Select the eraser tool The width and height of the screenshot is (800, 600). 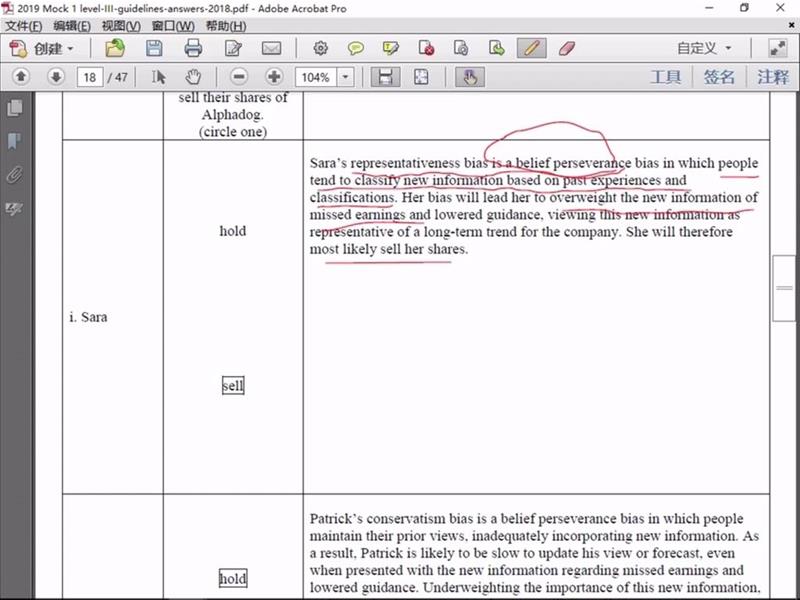[x=565, y=48]
